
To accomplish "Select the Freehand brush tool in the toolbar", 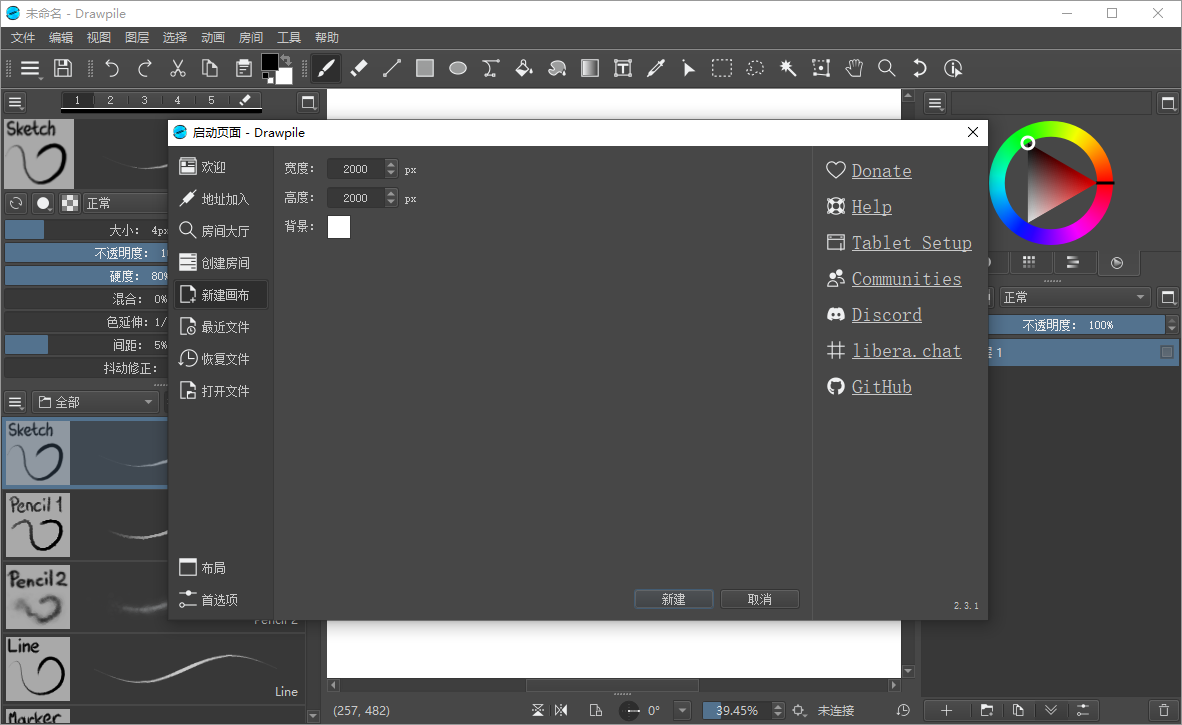I will [x=326, y=69].
